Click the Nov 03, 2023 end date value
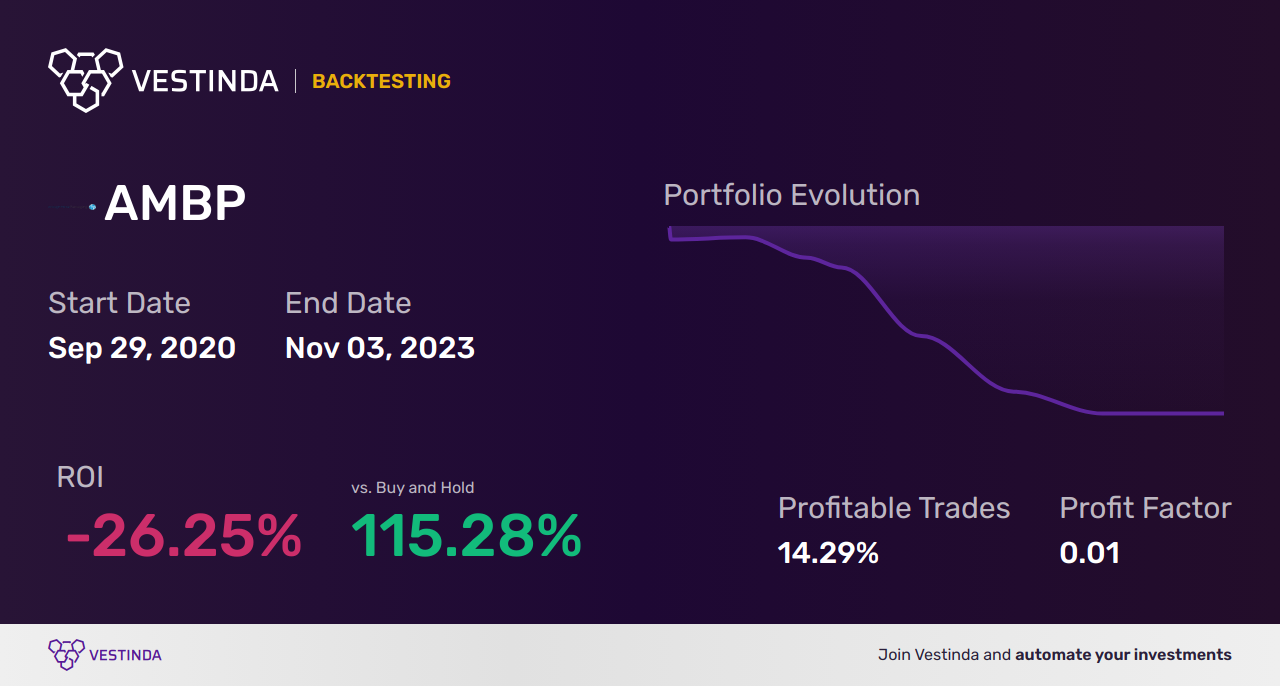Image resolution: width=1280 pixels, height=686 pixels. coord(380,348)
